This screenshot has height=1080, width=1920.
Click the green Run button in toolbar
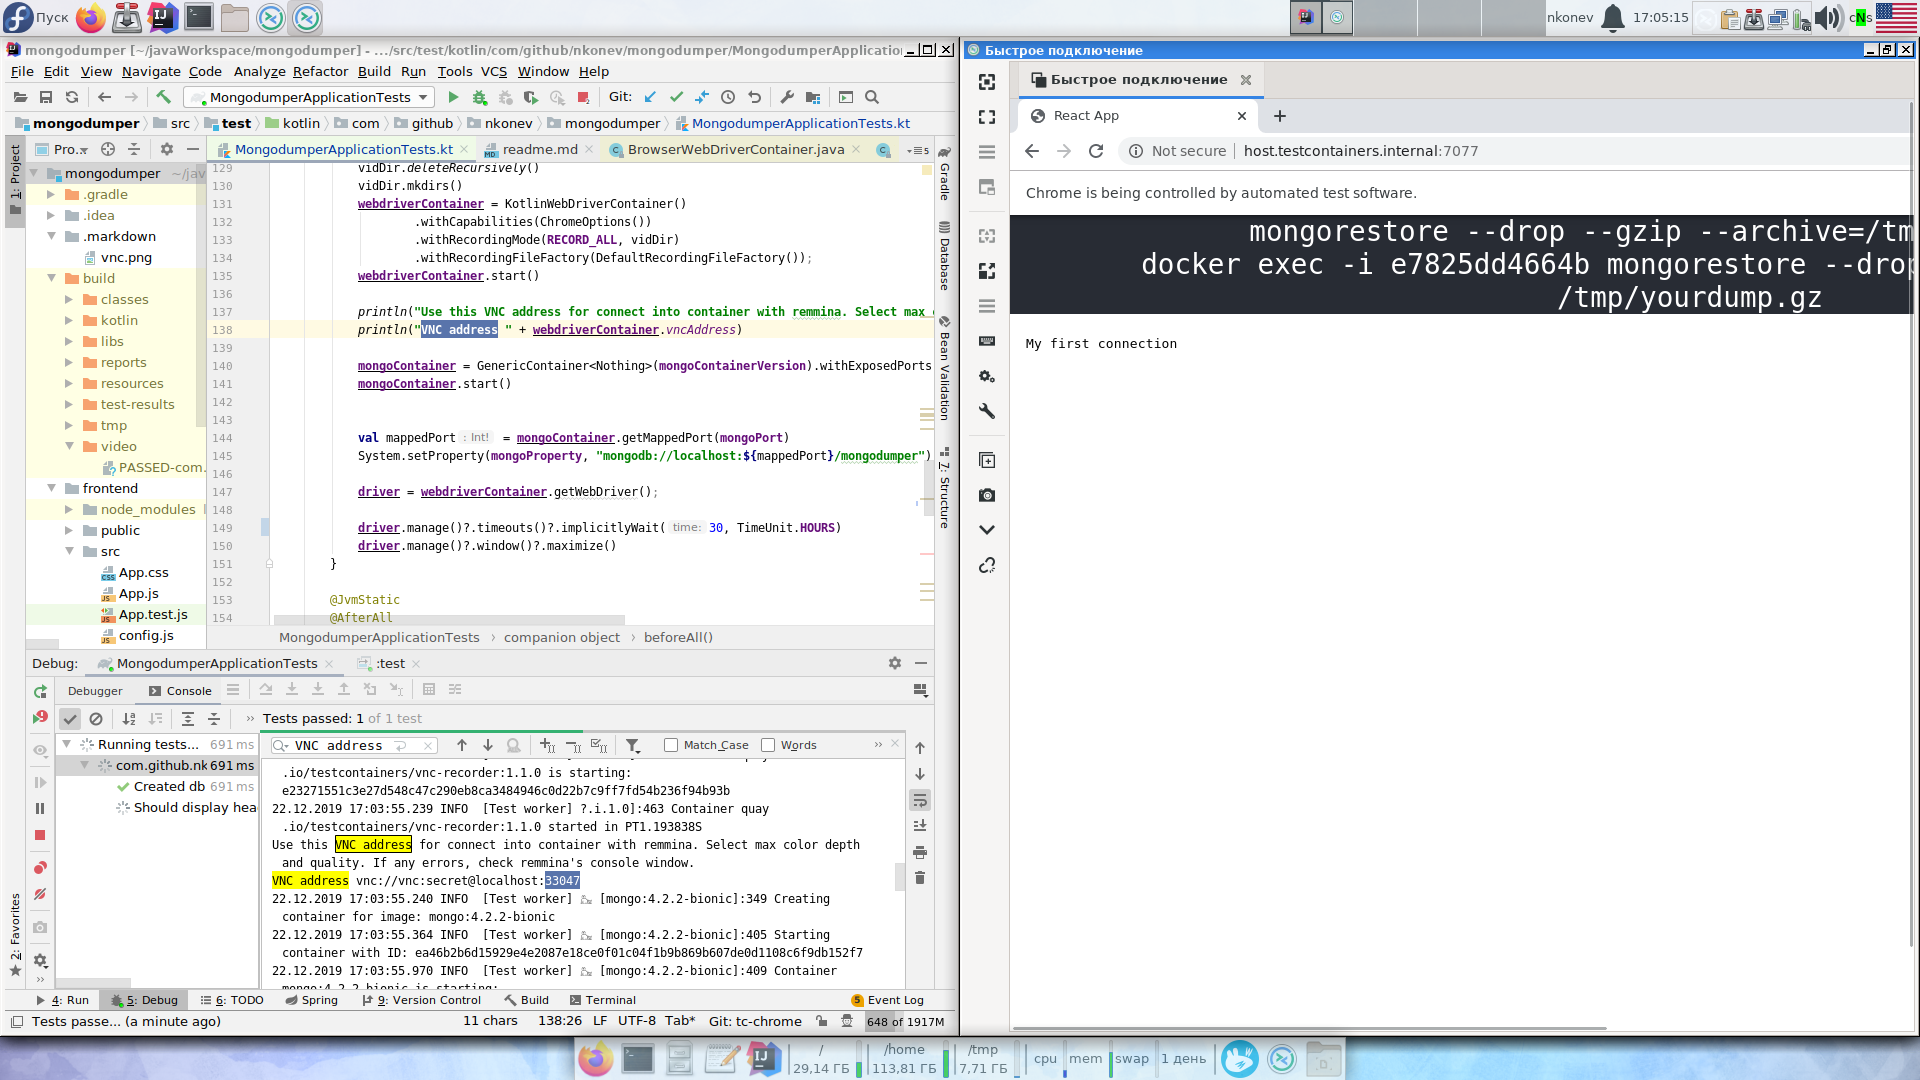(453, 97)
